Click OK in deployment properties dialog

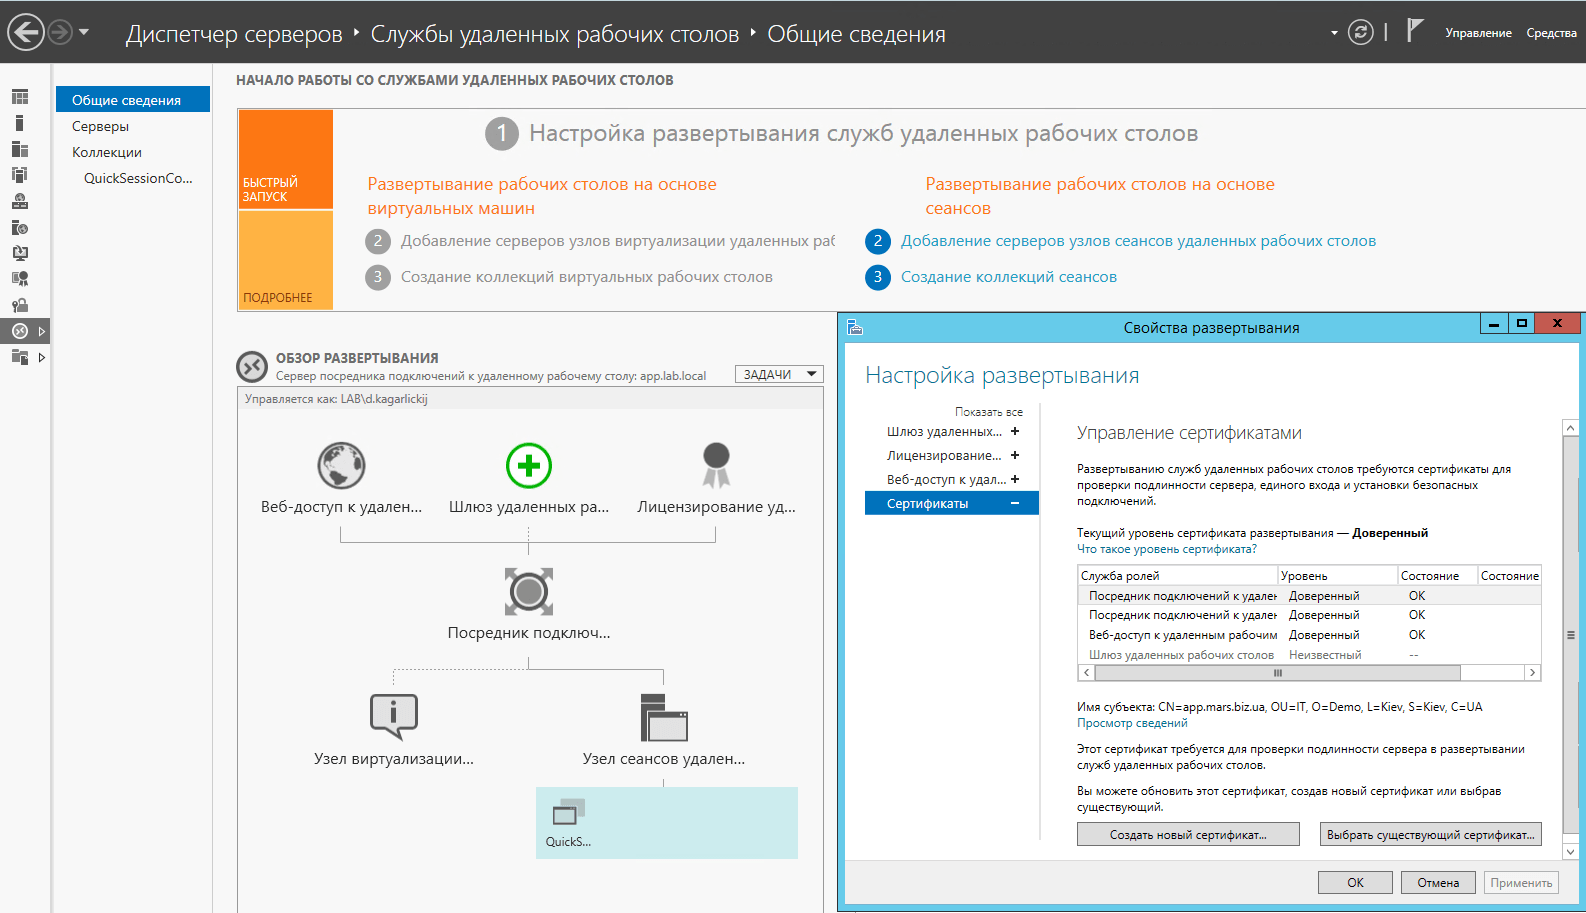pyautogui.click(x=1355, y=882)
